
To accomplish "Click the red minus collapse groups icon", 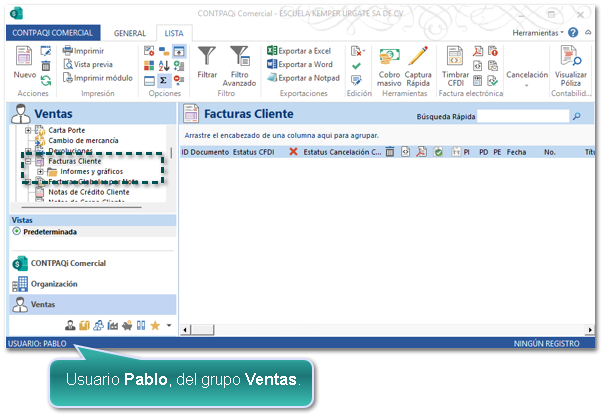I will click(x=179, y=80).
